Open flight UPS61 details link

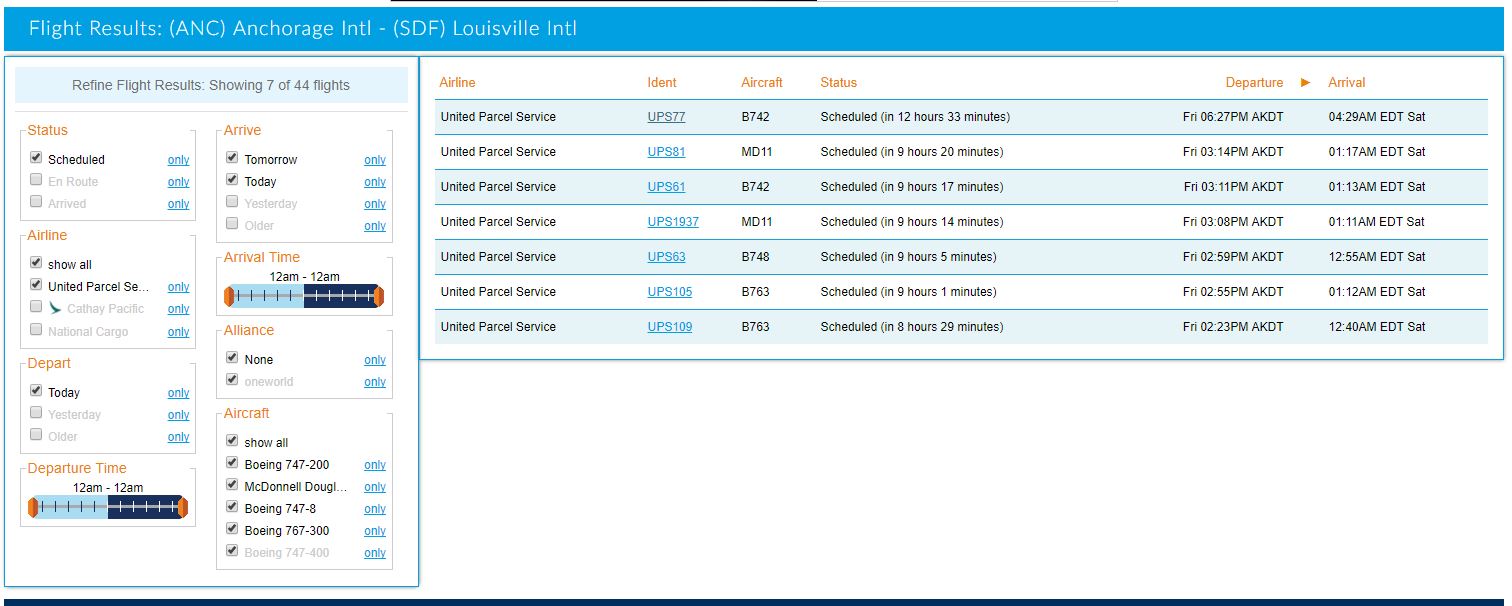pos(666,187)
